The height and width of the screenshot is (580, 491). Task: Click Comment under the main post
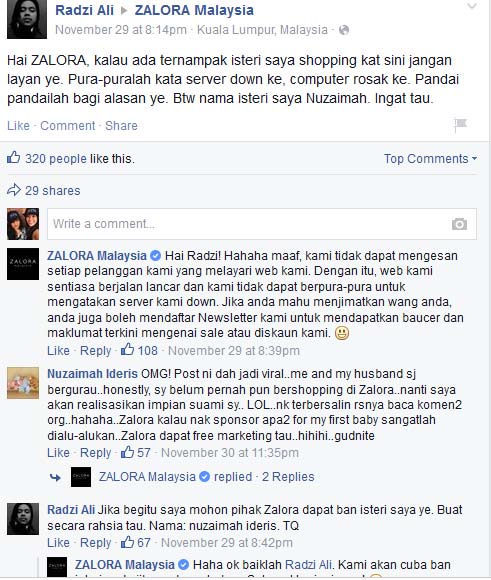coord(68,126)
